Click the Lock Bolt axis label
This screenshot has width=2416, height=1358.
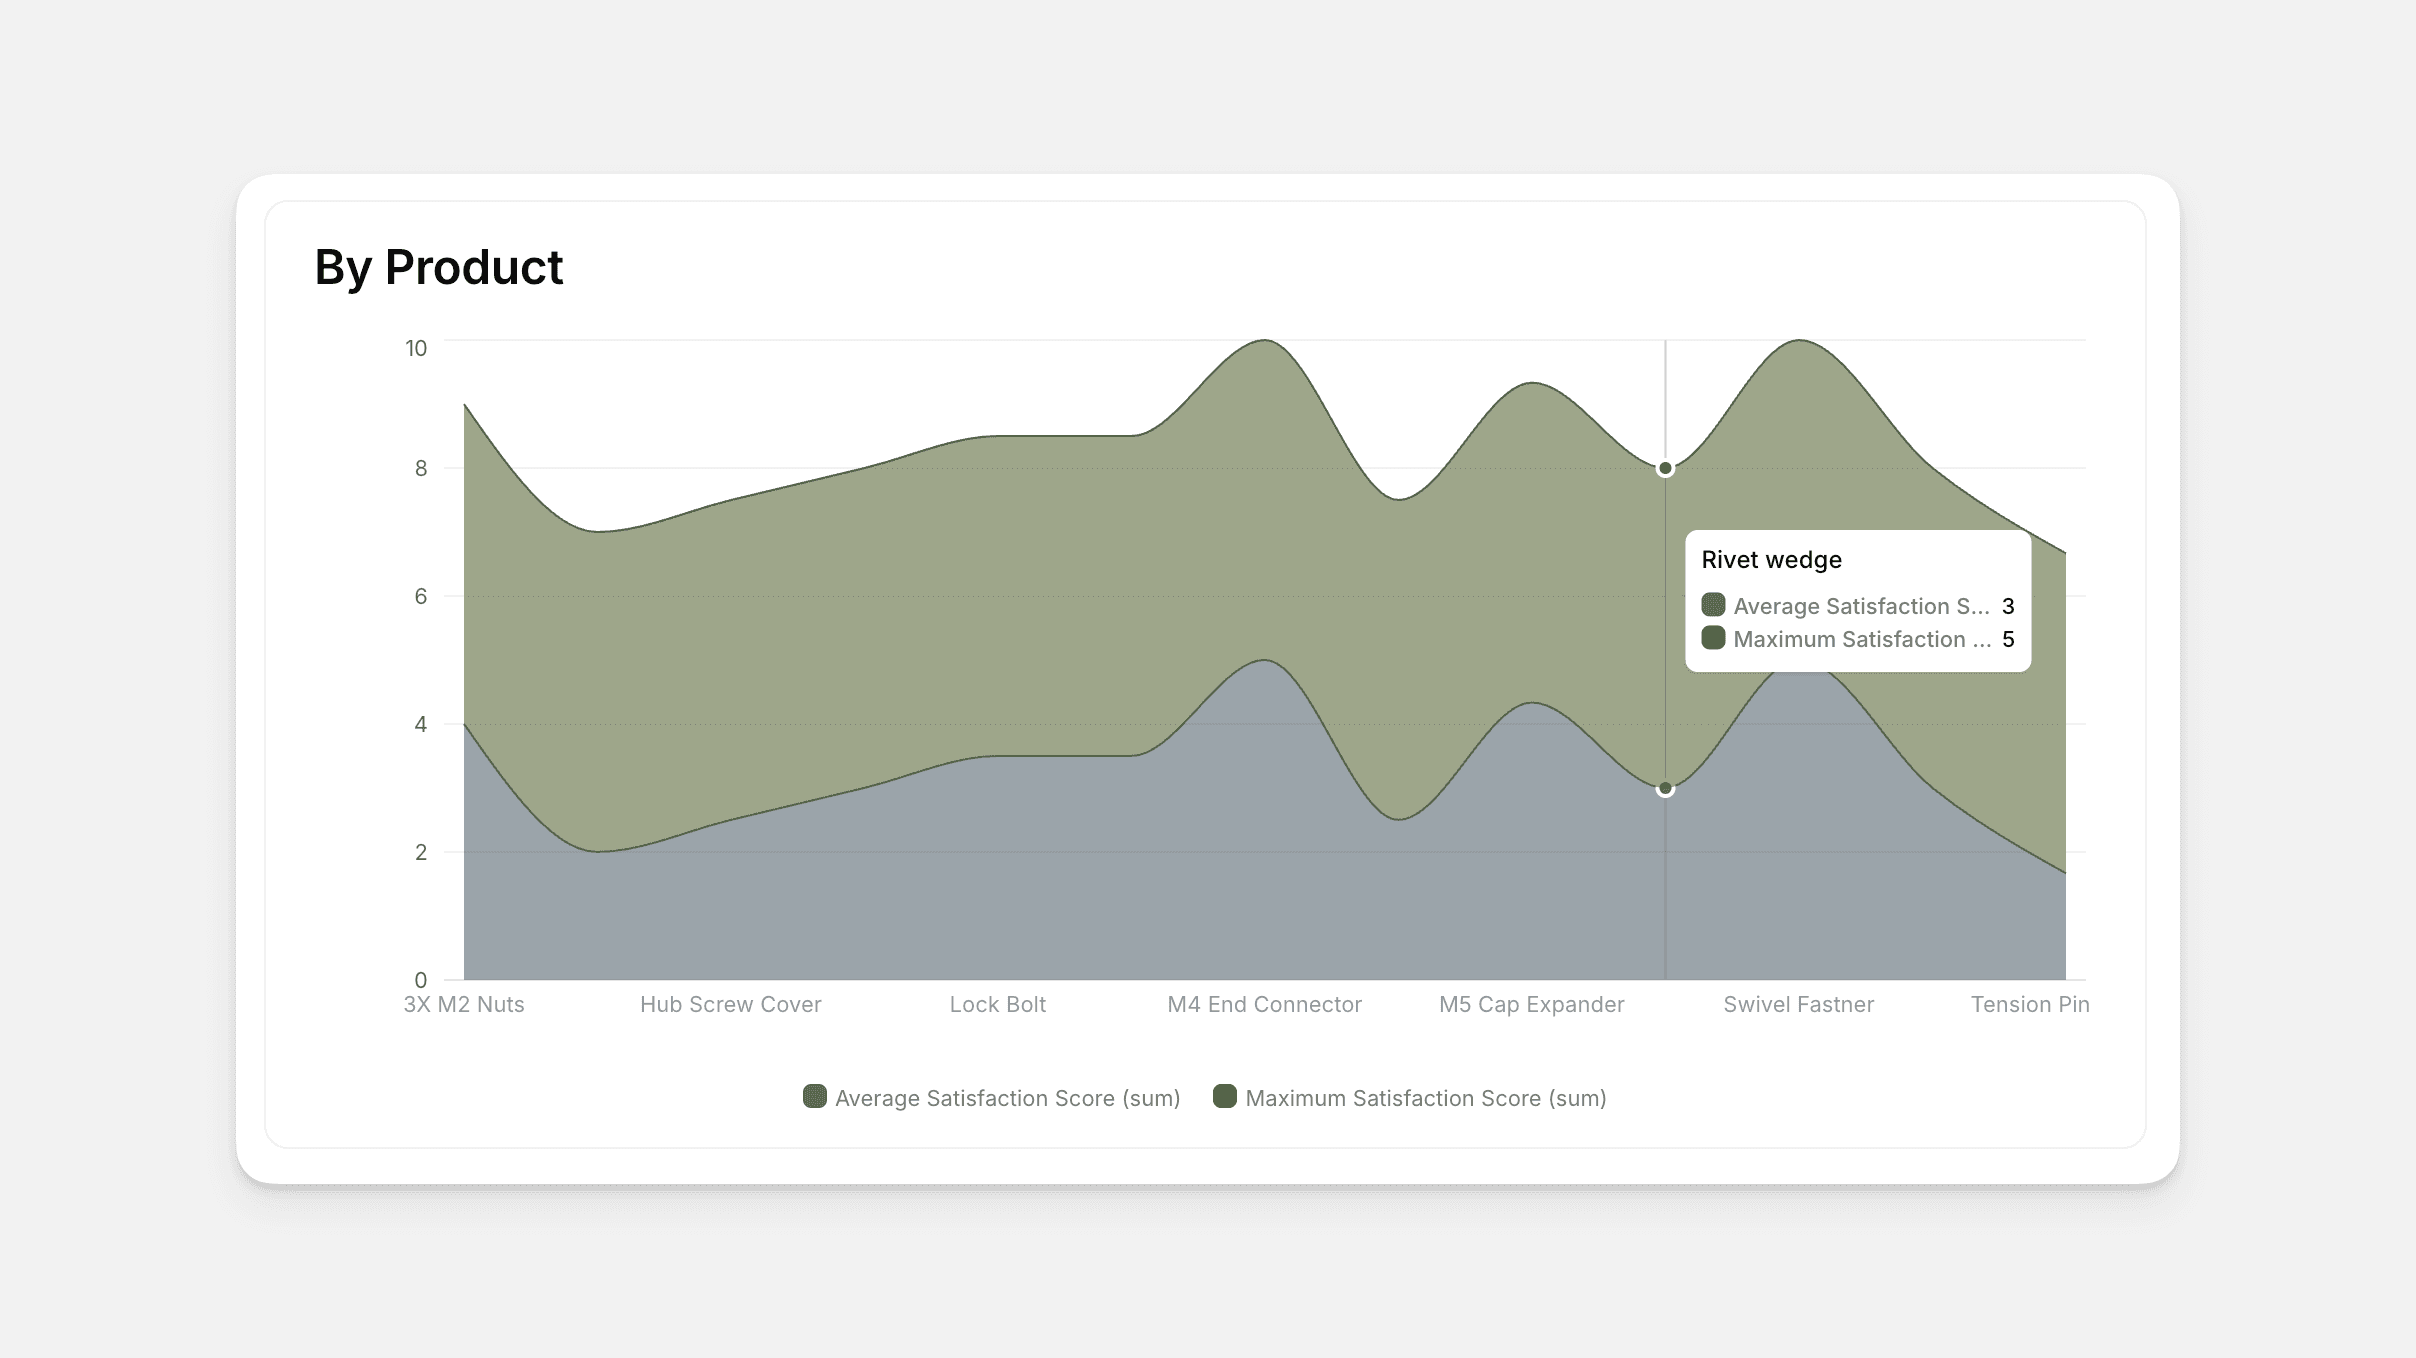point(997,1004)
